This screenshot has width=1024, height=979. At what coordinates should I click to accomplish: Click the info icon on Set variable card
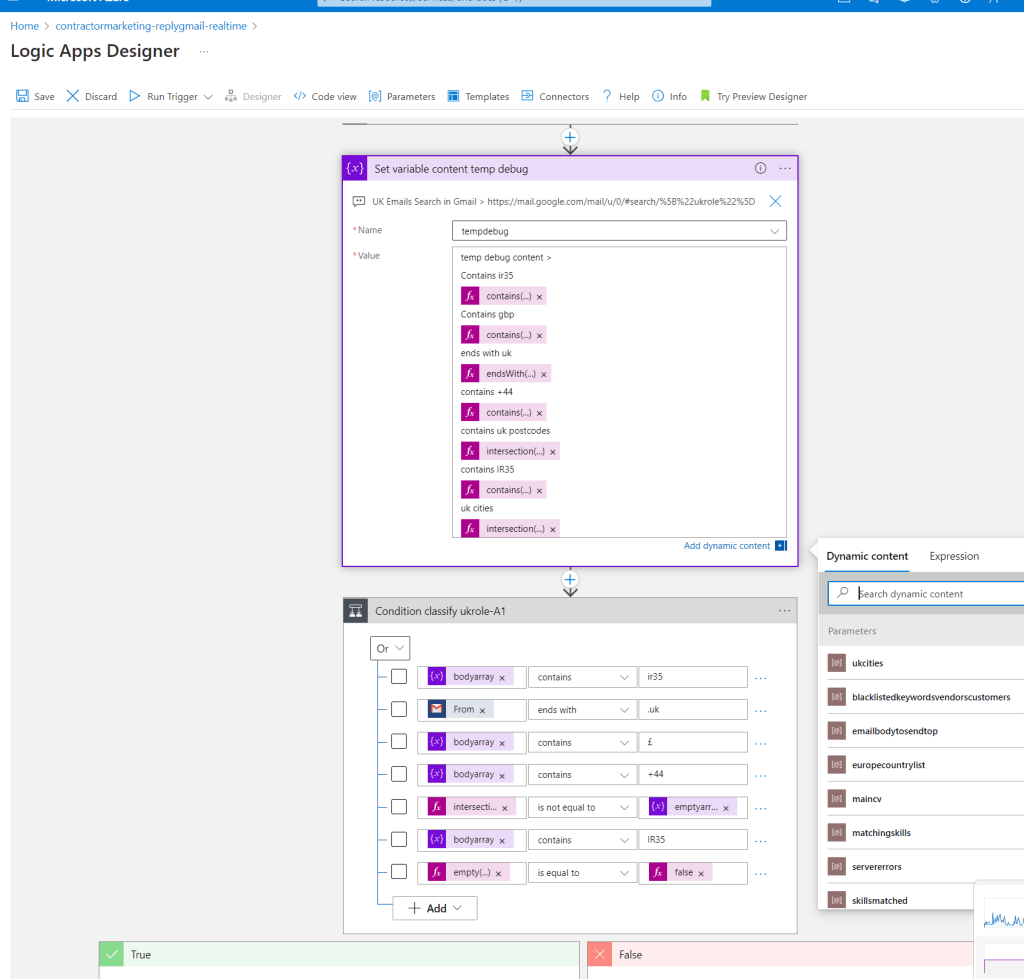760,169
